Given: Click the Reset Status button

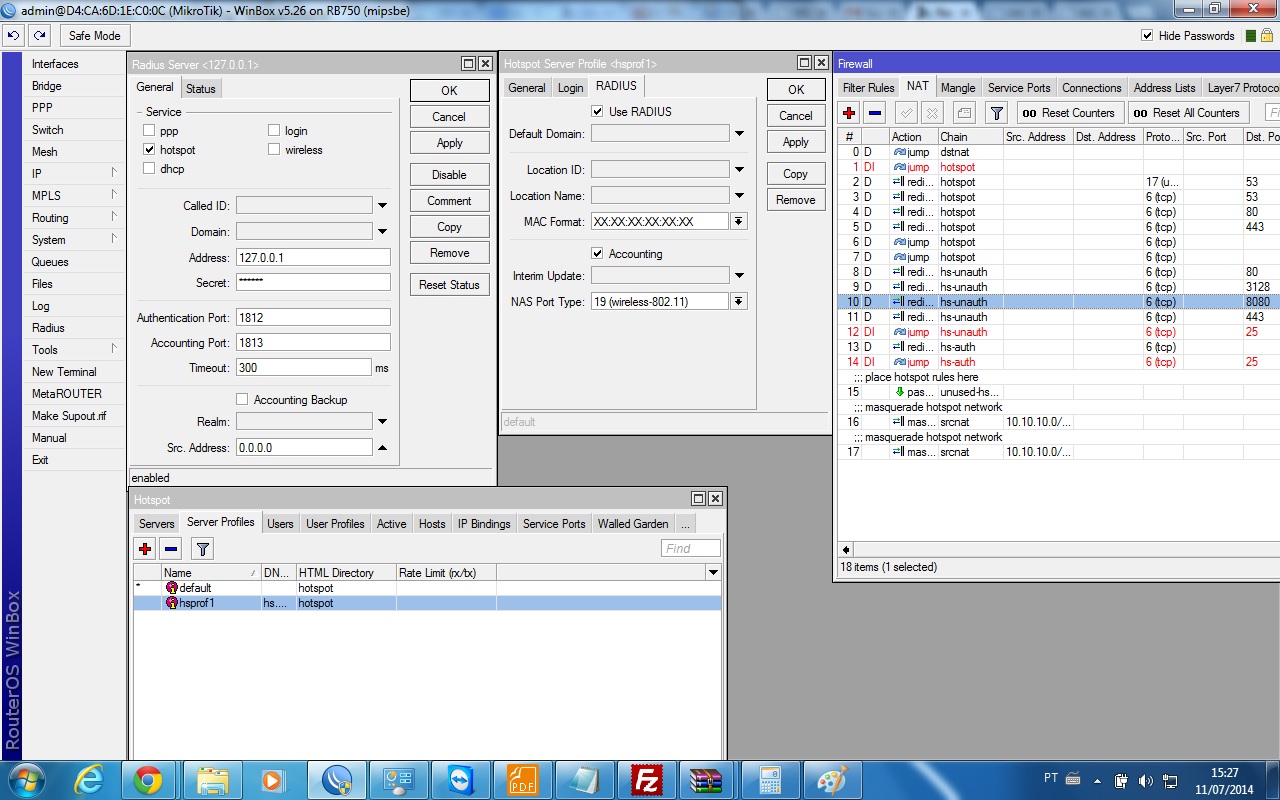Looking at the screenshot, I should [x=449, y=285].
